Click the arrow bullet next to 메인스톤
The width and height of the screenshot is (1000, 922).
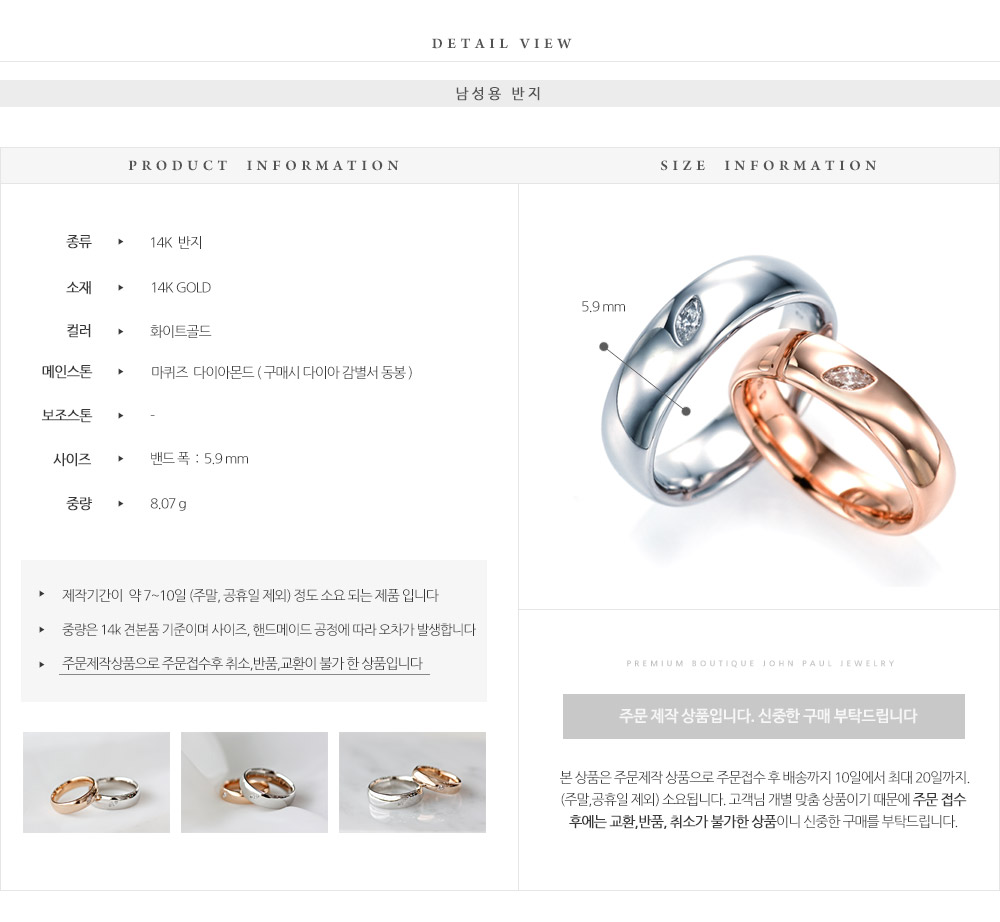coord(121,372)
